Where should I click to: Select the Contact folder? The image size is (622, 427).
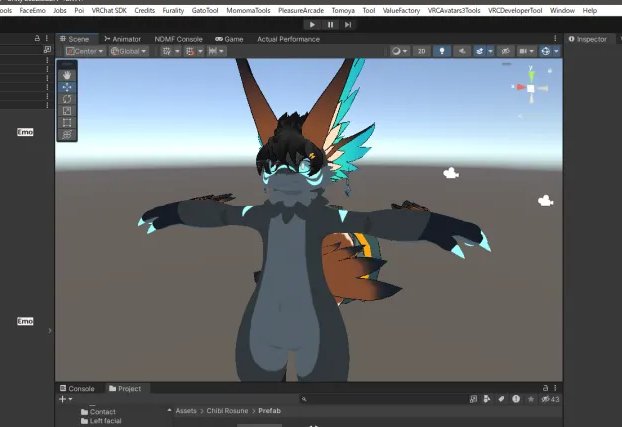98,412
